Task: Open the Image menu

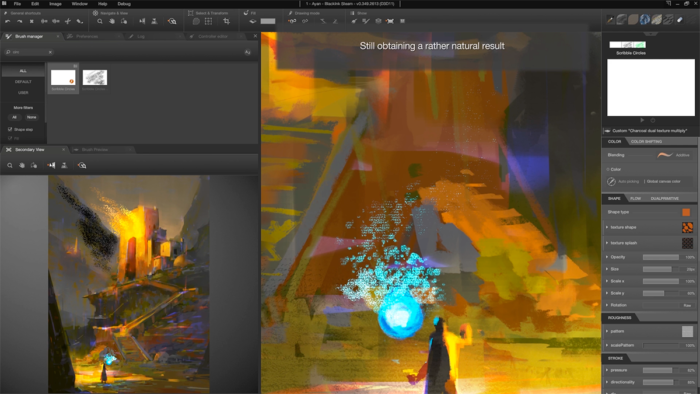Action: (55, 4)
